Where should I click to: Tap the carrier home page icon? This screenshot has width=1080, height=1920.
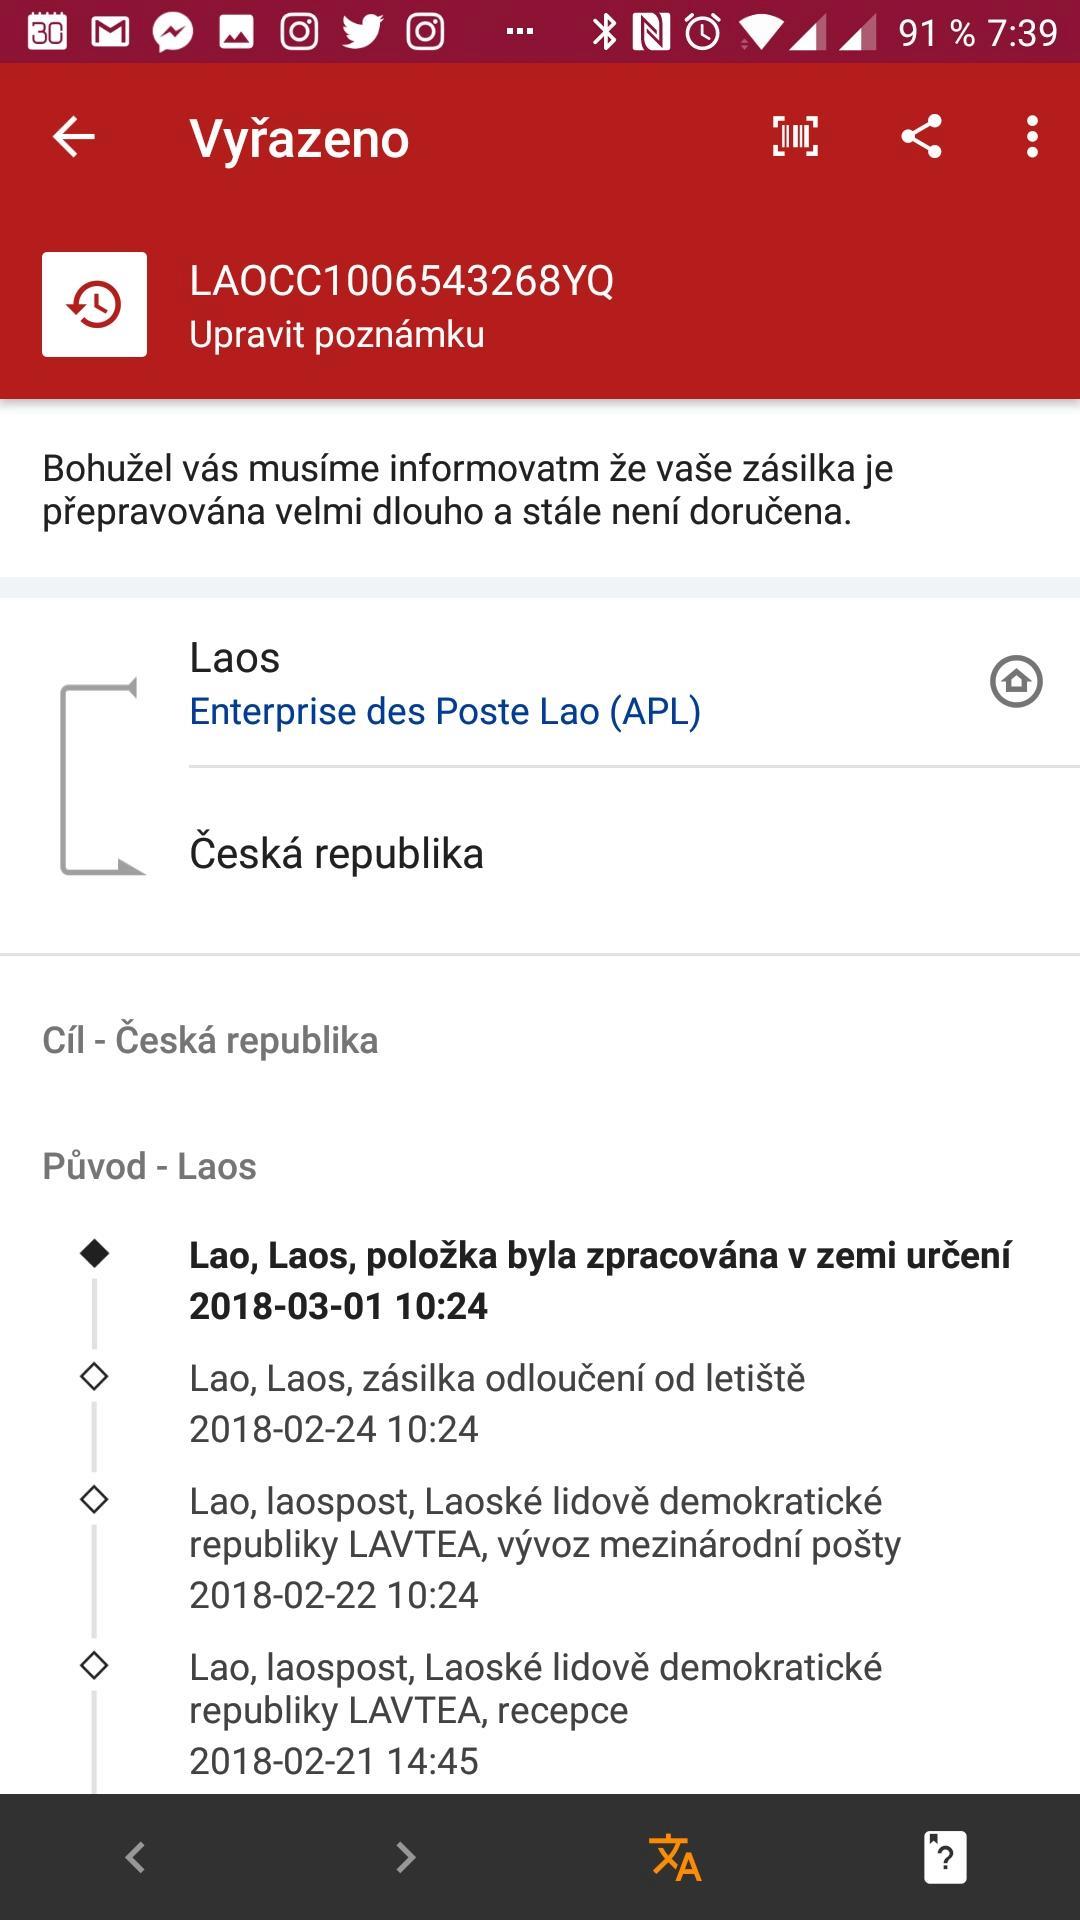pos(1016,682)
